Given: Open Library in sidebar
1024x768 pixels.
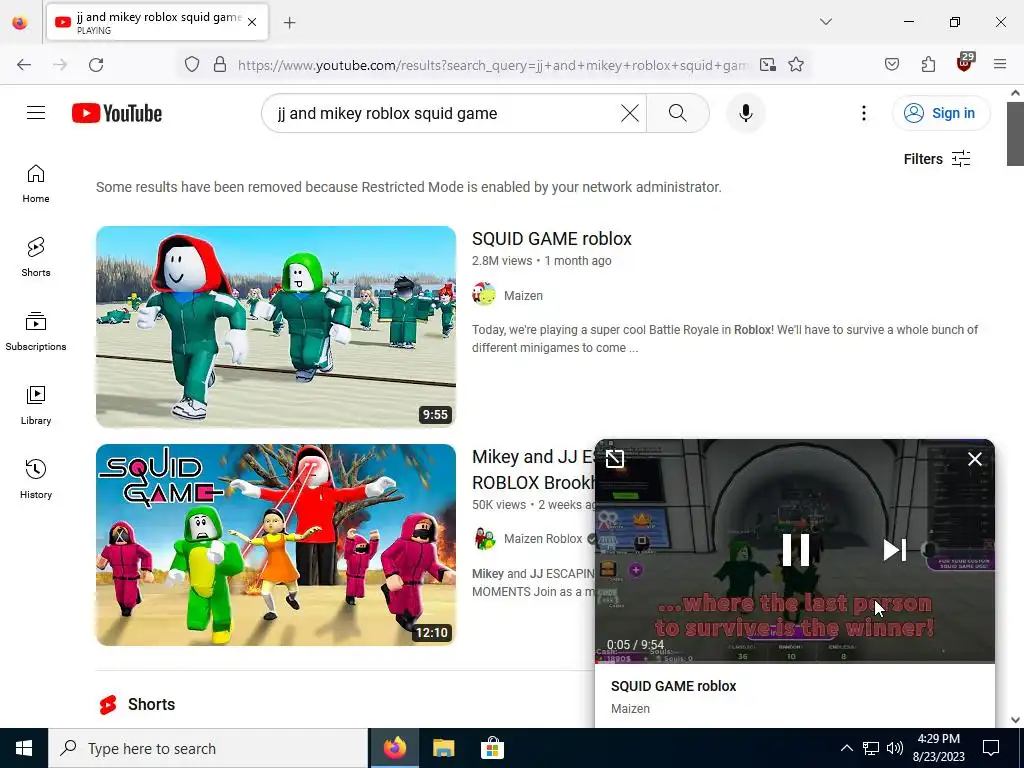Looking at the screenshot, I should [36, 406].
